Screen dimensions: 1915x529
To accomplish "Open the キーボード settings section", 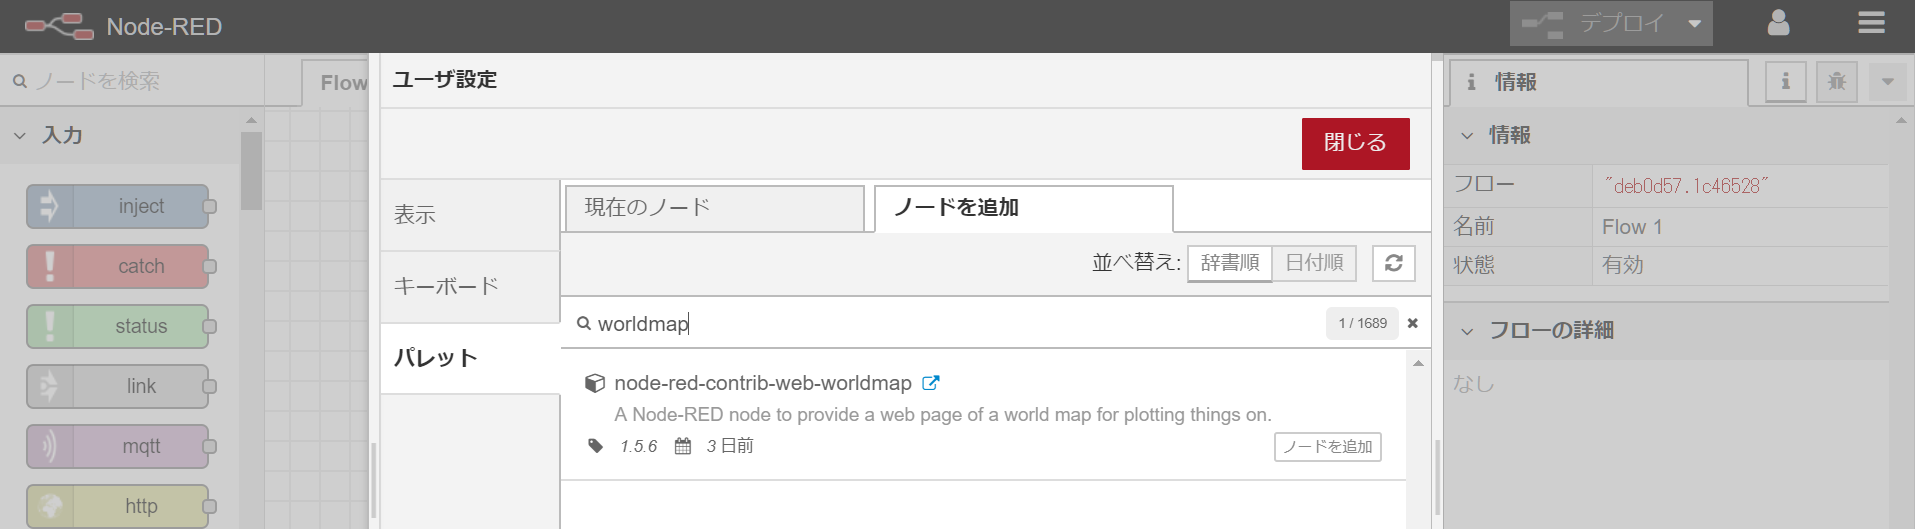I will click(x=470, y=287).
